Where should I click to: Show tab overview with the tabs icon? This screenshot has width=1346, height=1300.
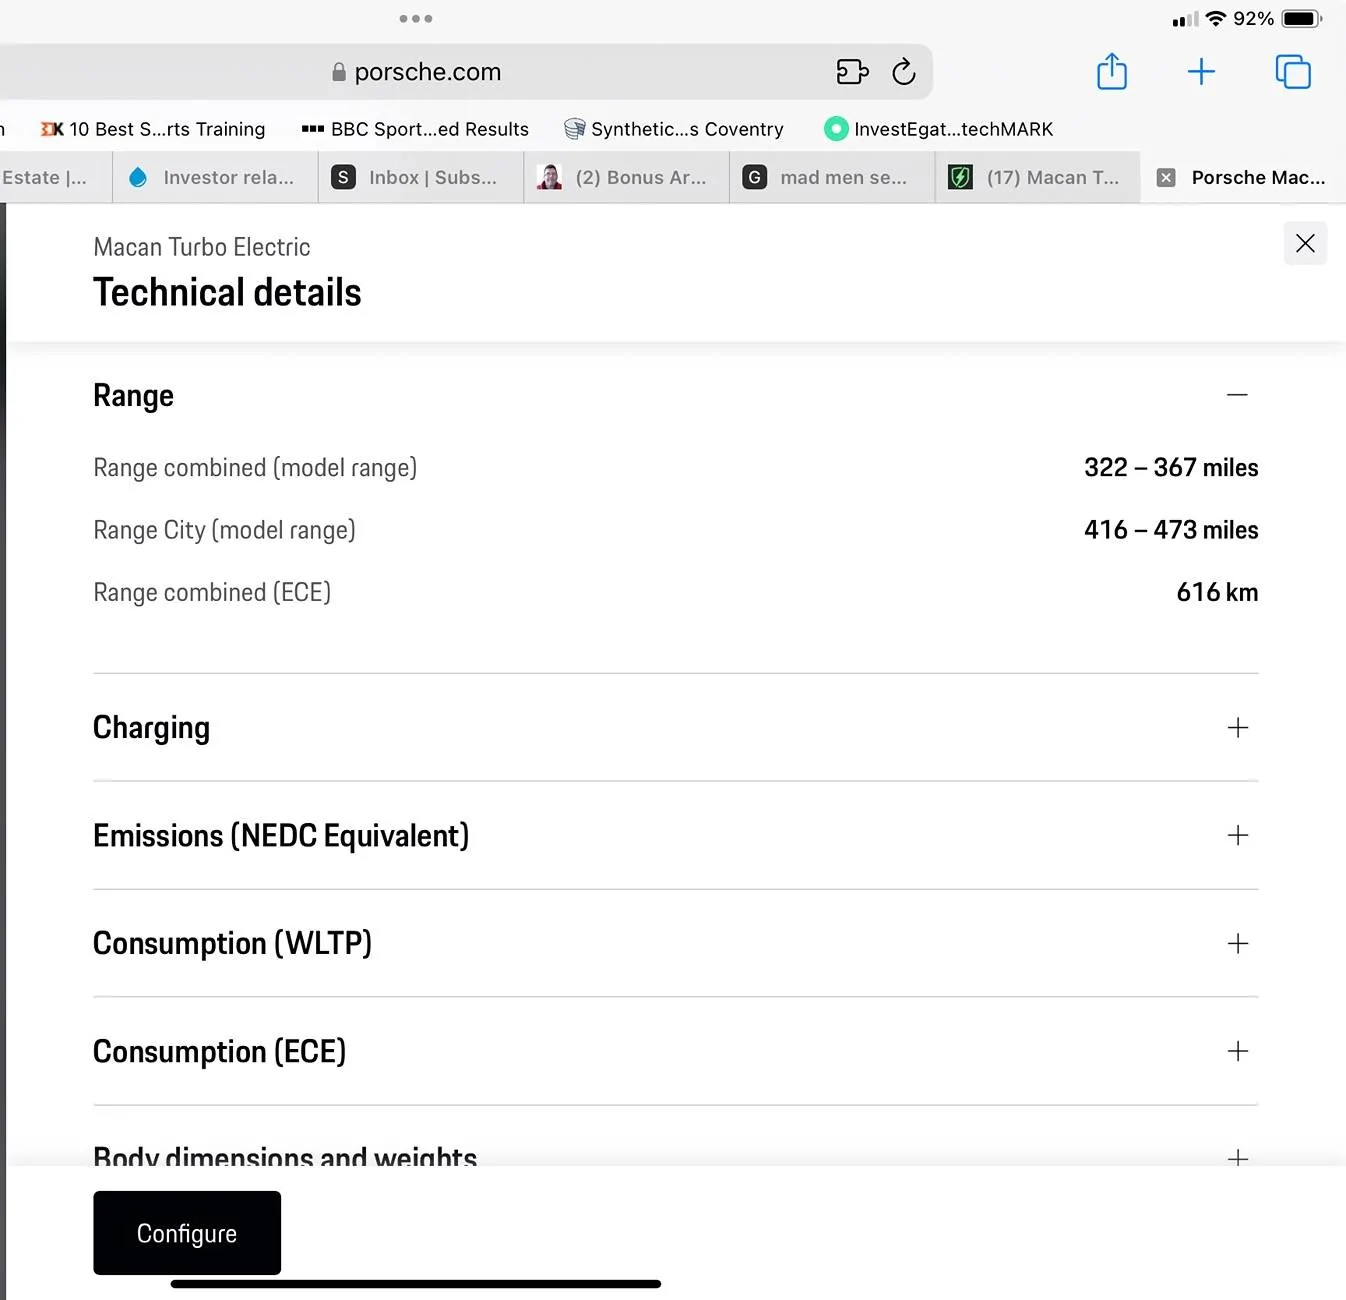(1292, 71)
